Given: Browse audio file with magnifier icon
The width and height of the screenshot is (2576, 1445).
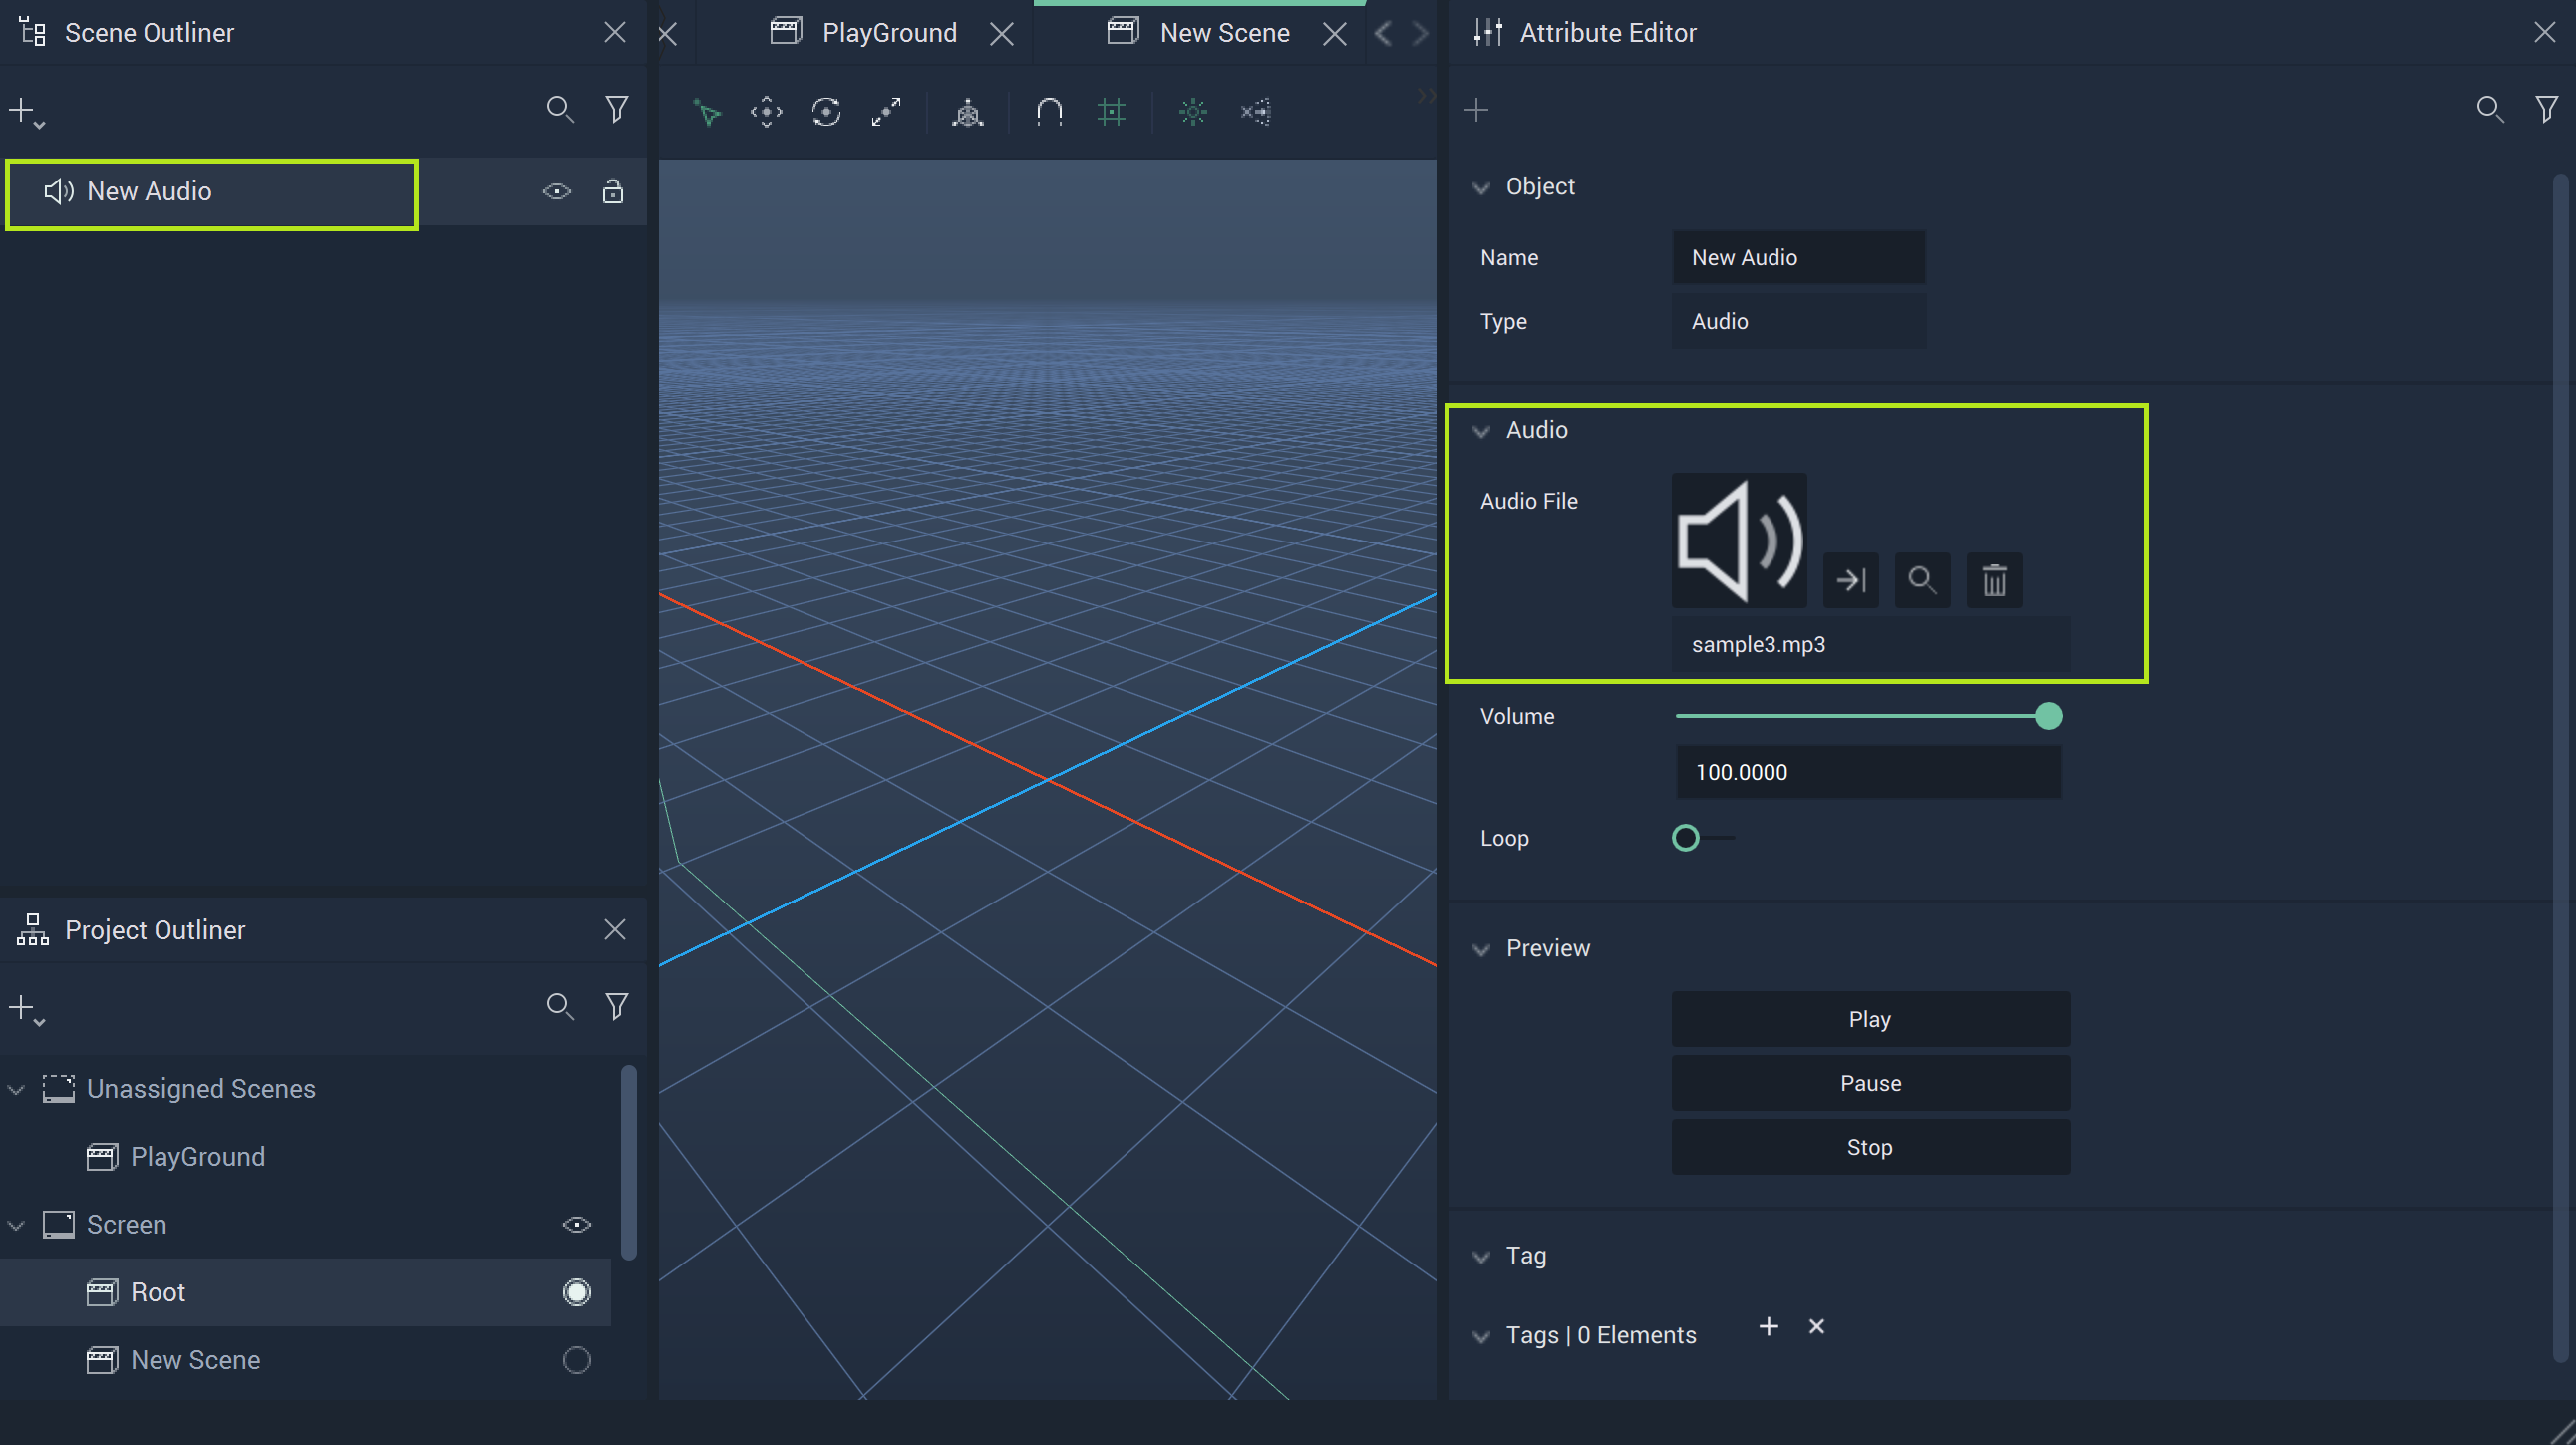Looking at the screenshot, I should (x=1922, y=580).
